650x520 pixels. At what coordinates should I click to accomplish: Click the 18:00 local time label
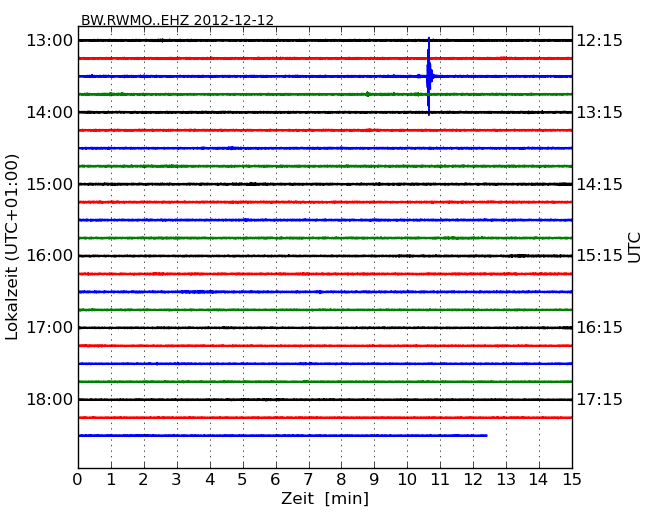point(49,399)
